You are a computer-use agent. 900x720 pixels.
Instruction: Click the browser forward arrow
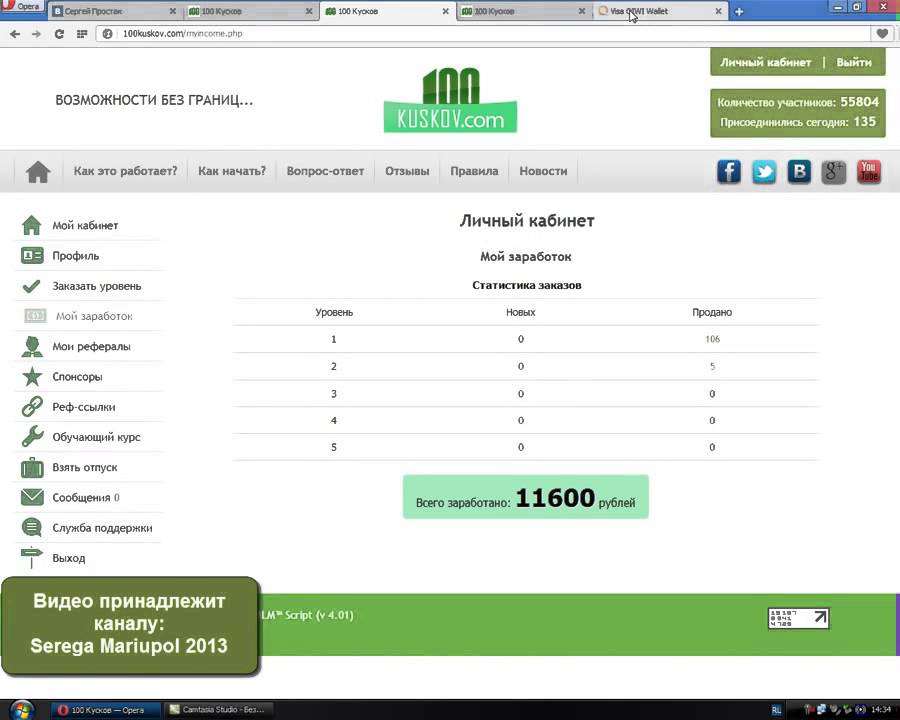[x=36, y=34]
